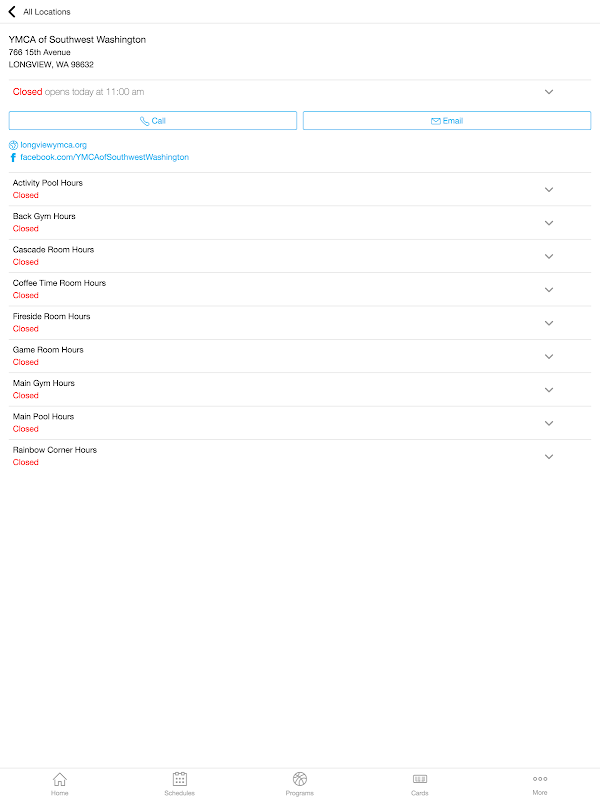Open the Home tab icon
Viewport: 600px width, 800px height.
click(60, 779)
